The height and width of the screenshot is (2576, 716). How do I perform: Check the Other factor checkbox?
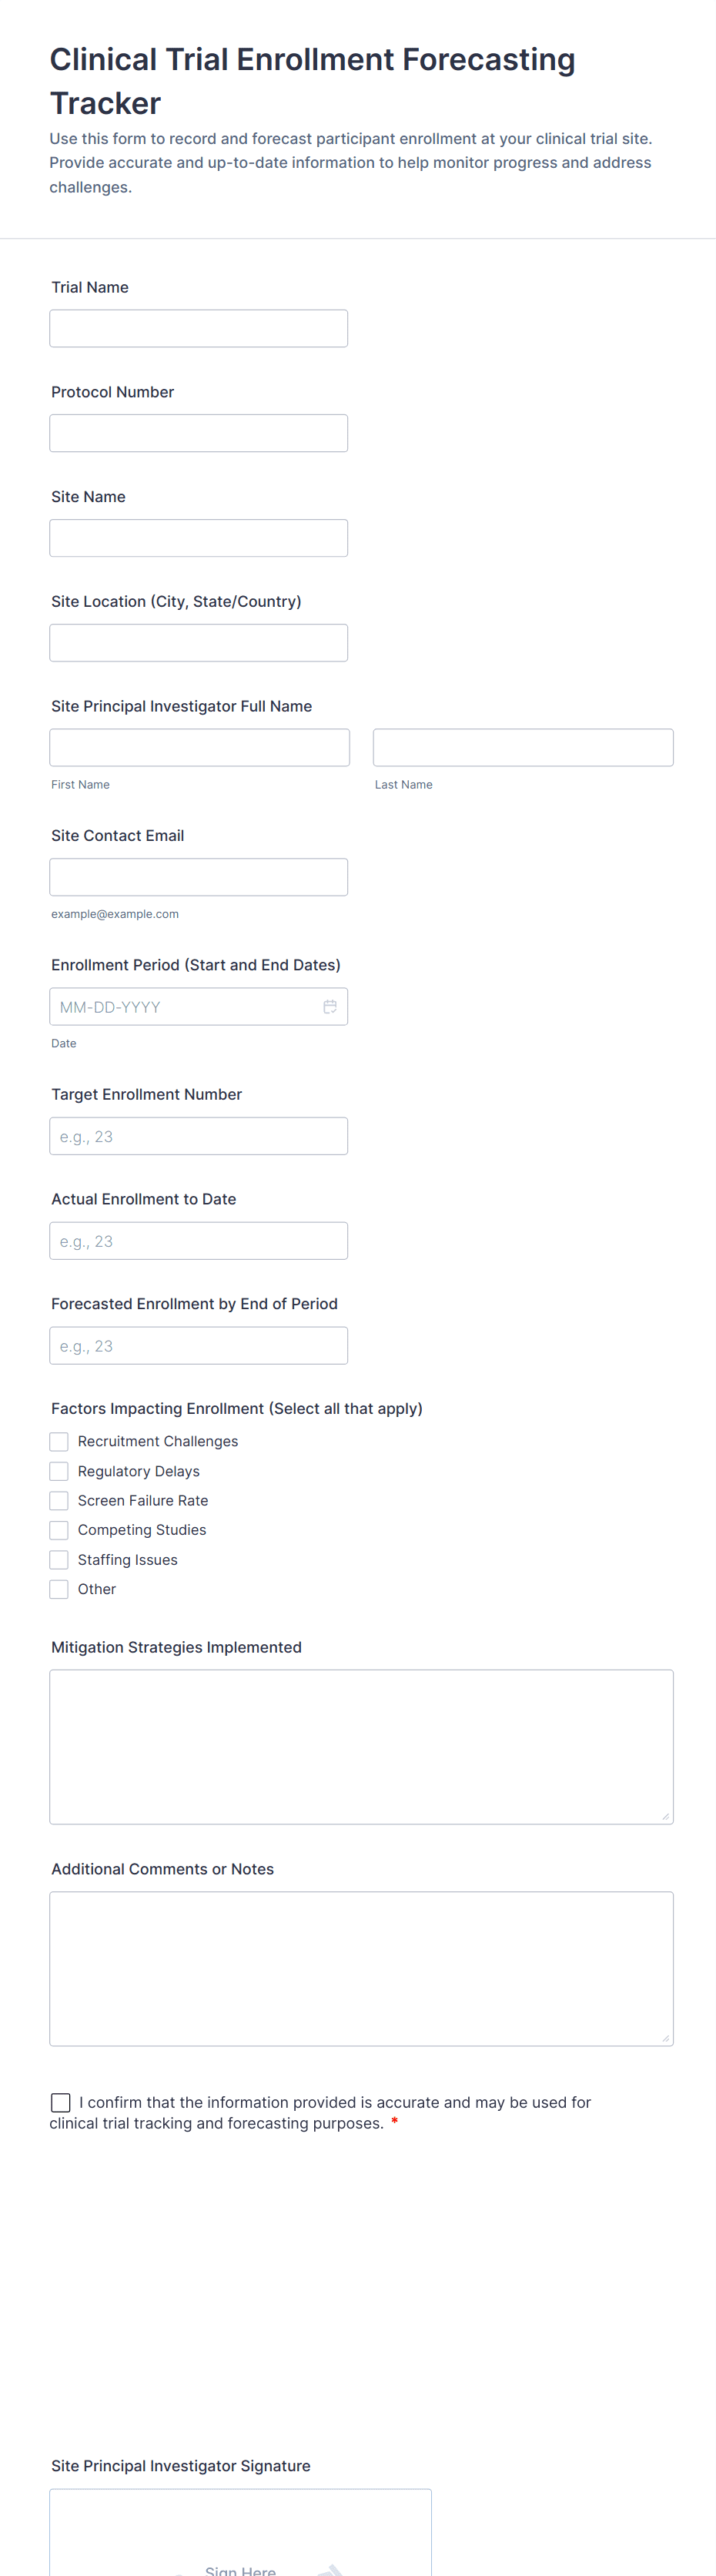[x=59, y=1589]
